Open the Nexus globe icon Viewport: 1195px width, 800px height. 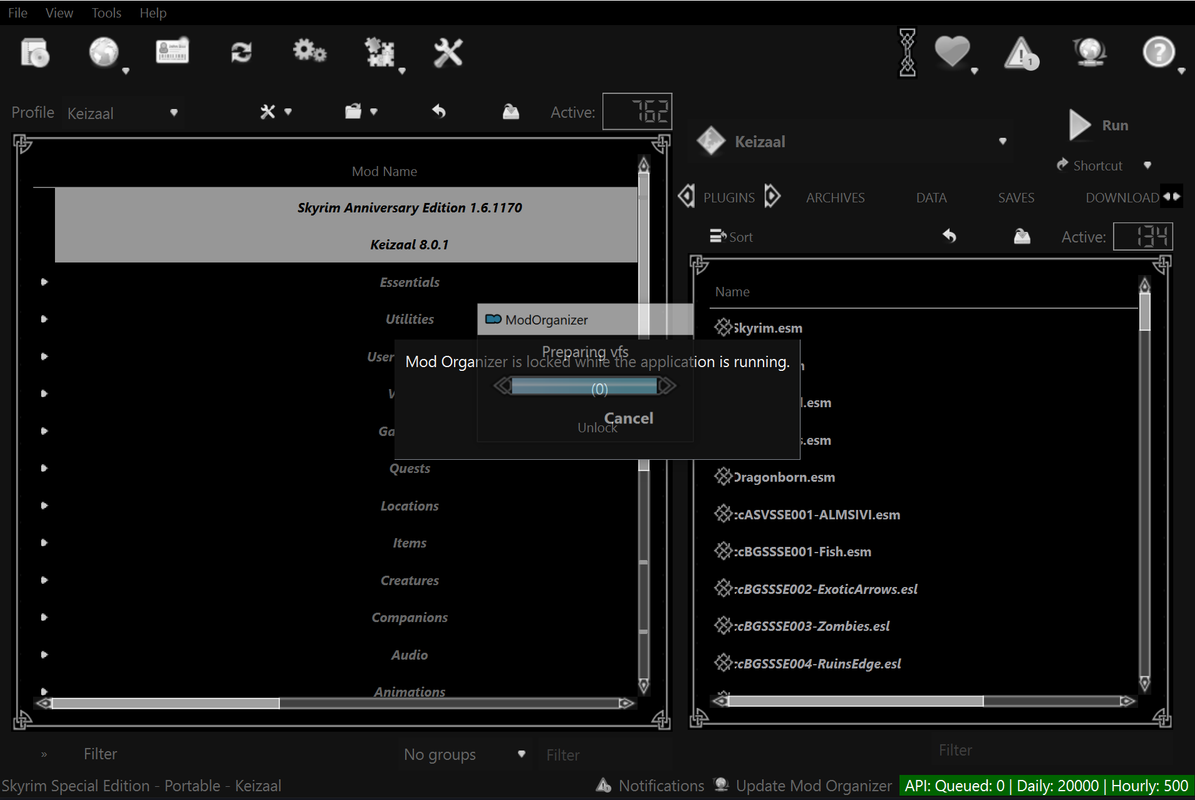[x=104, y=53]
